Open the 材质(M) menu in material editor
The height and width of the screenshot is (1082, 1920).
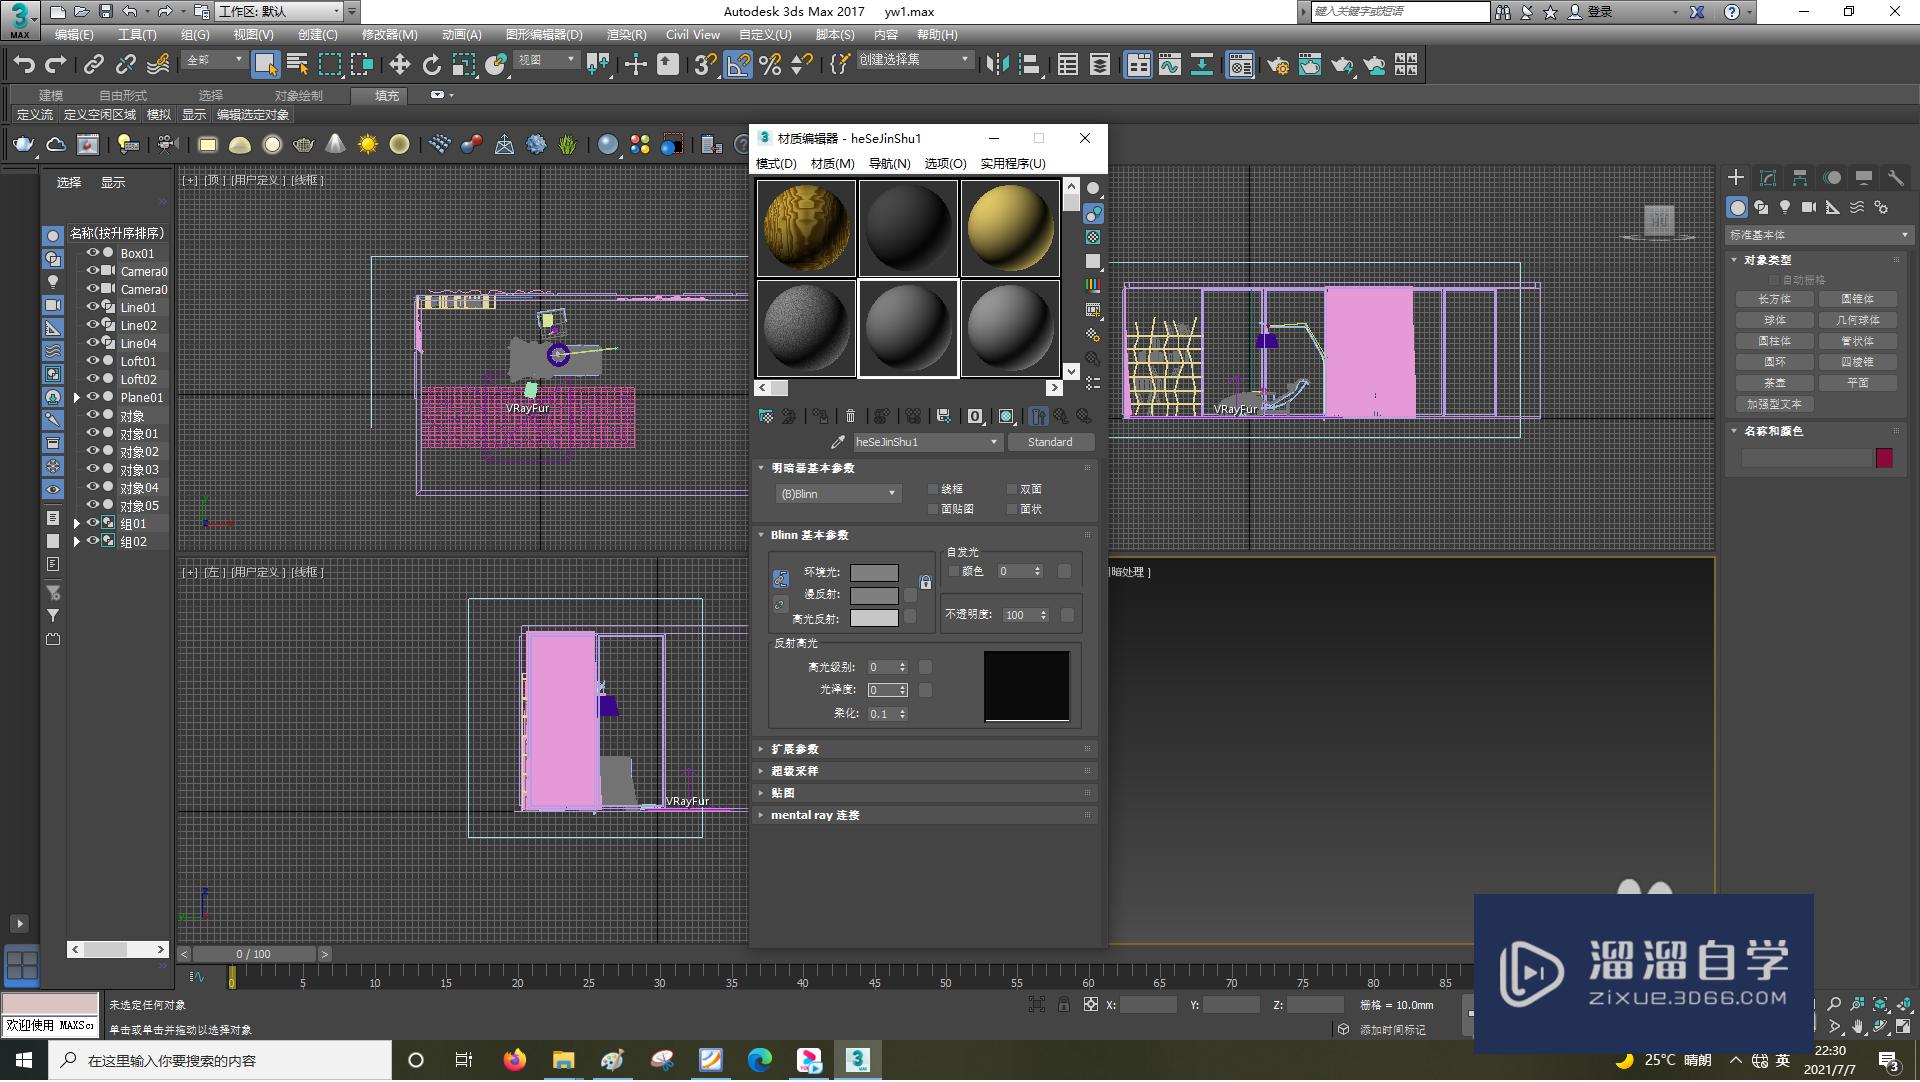(832, 163)
